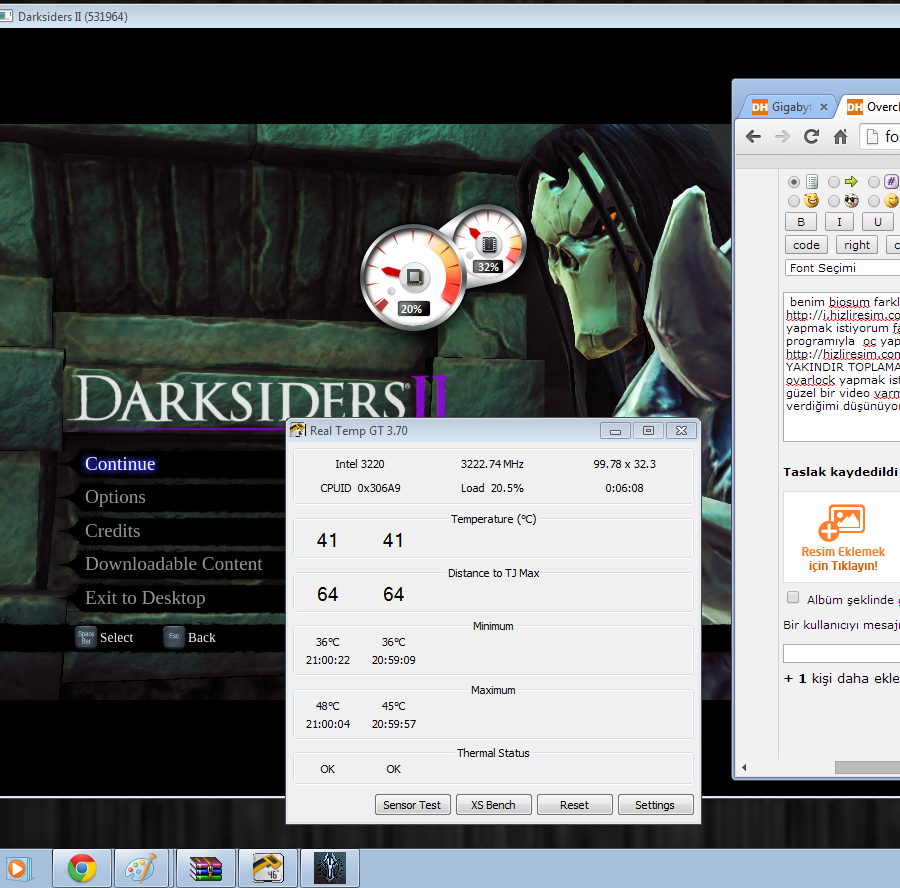Image resolution: width=900 pixels, height=888 pixels.
Task: Close the Gigabyt tab
Action: pos(824,107)
